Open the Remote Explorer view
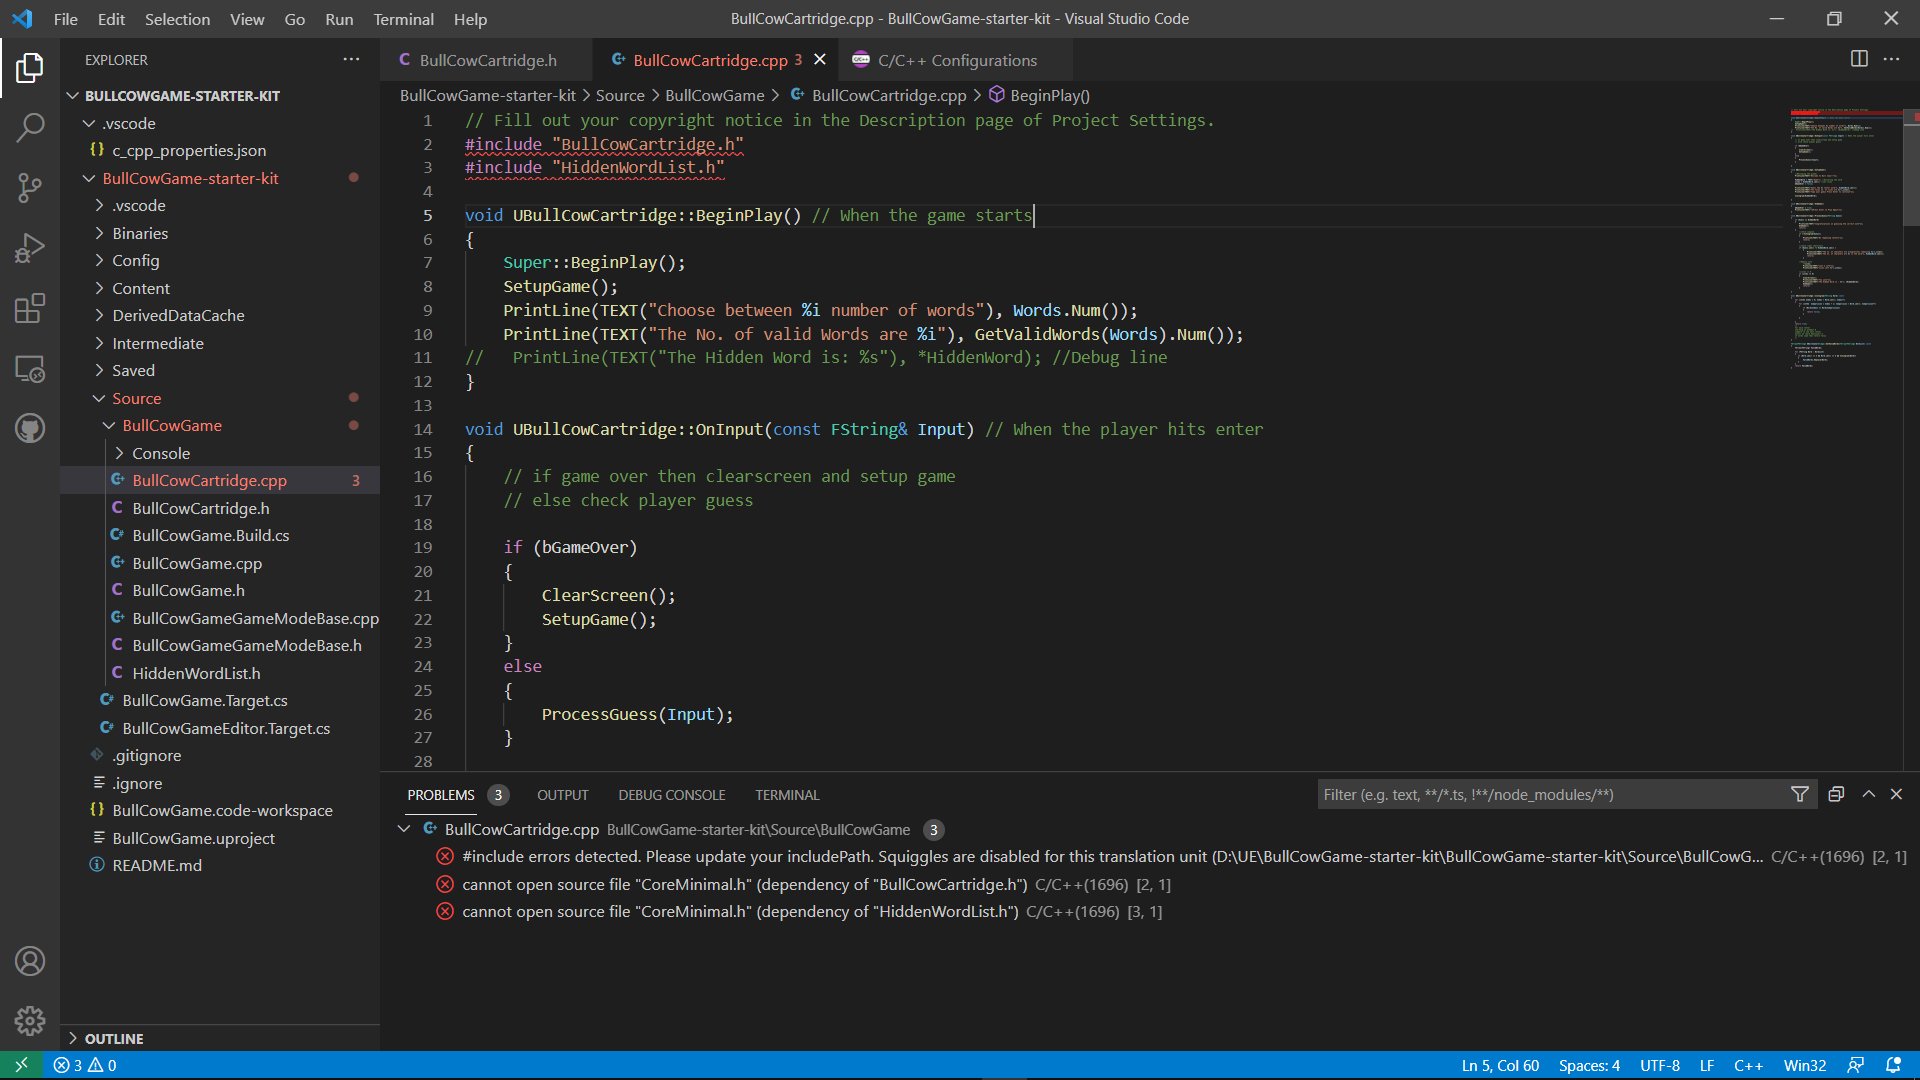The width and height of the screenshot is (1920, 1080). tap(30, 369)
